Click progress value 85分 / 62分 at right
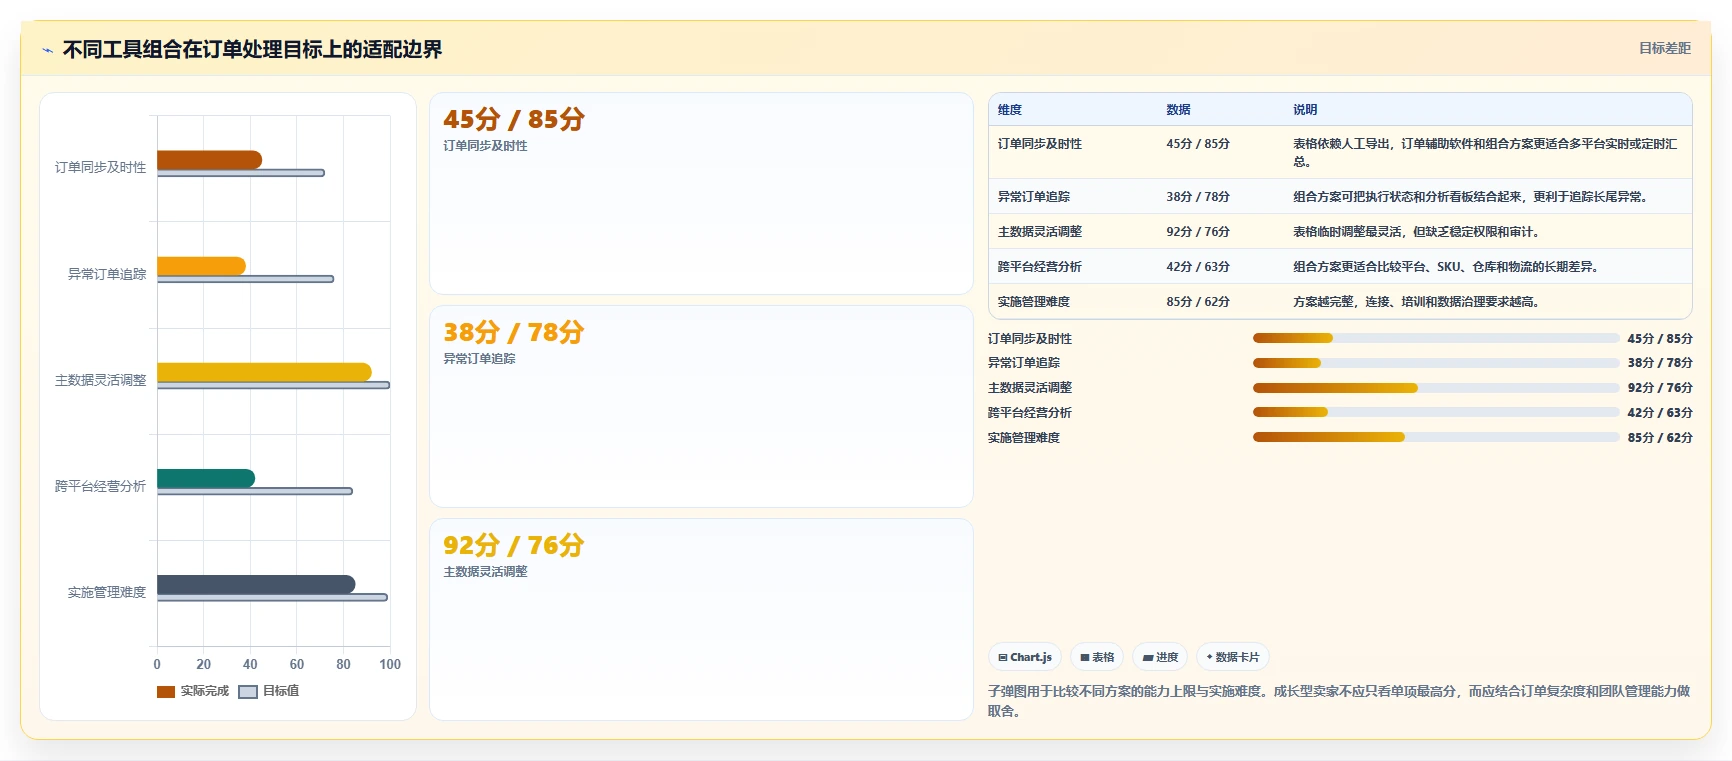The image size is (1732, 761). (1660, 437)
